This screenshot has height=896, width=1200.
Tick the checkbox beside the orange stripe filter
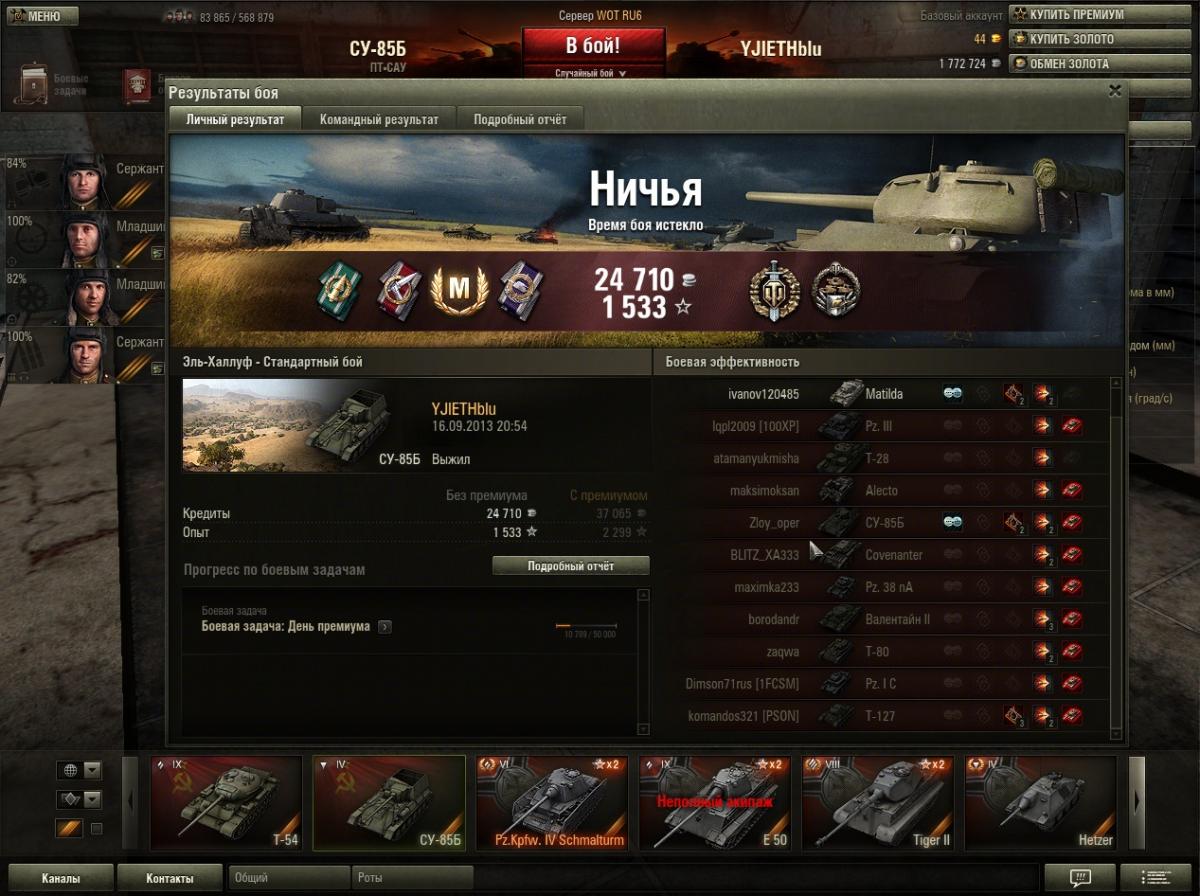pos(97,828)
